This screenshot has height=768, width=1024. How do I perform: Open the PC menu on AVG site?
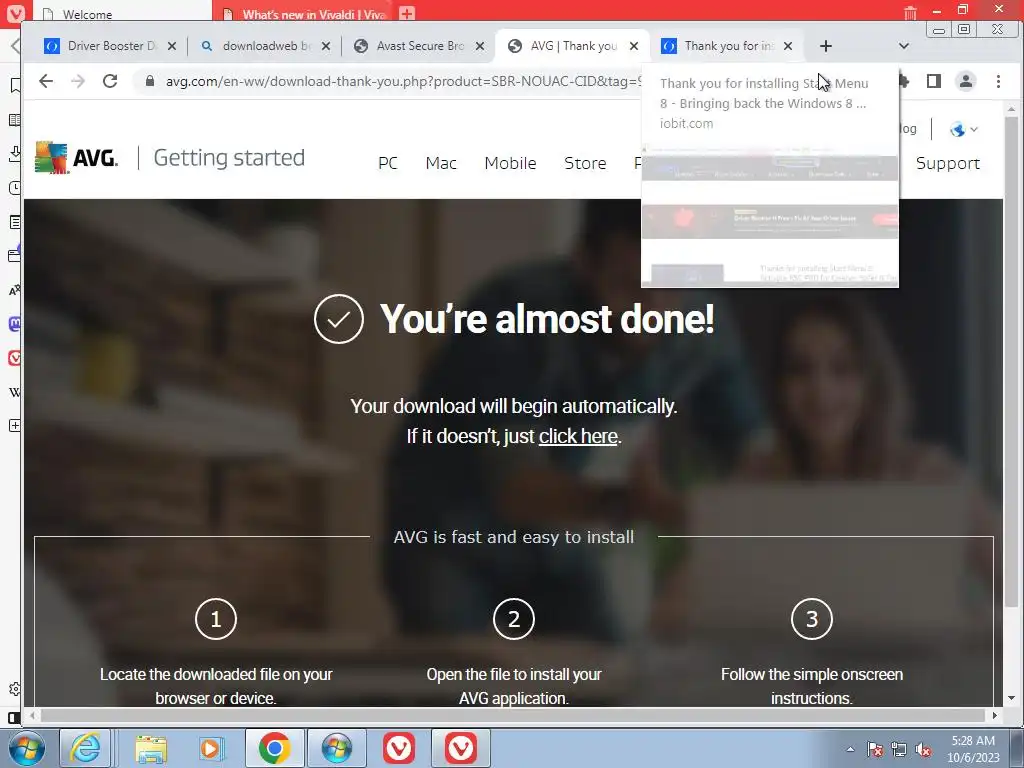coord(388,163)
